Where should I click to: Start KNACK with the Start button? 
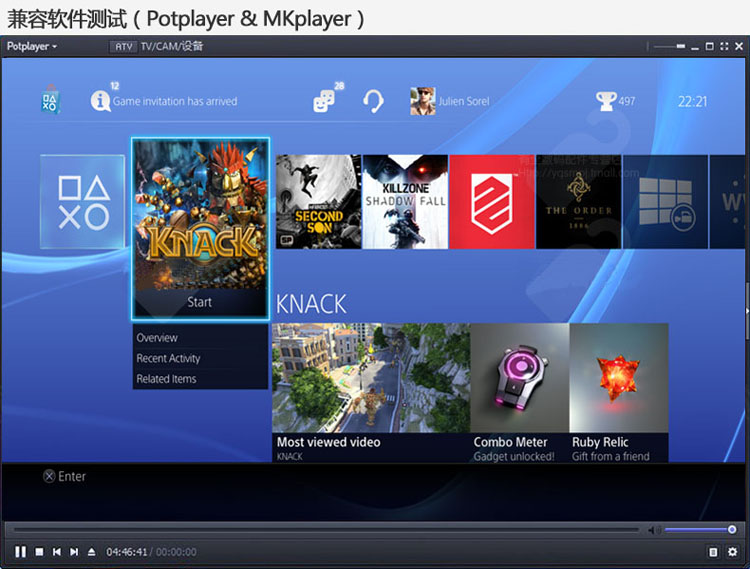pyautogui.click(x=200, y=302)
